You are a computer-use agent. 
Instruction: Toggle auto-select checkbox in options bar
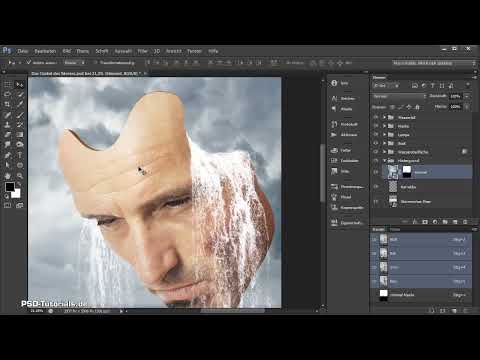[x=29, y=62]
